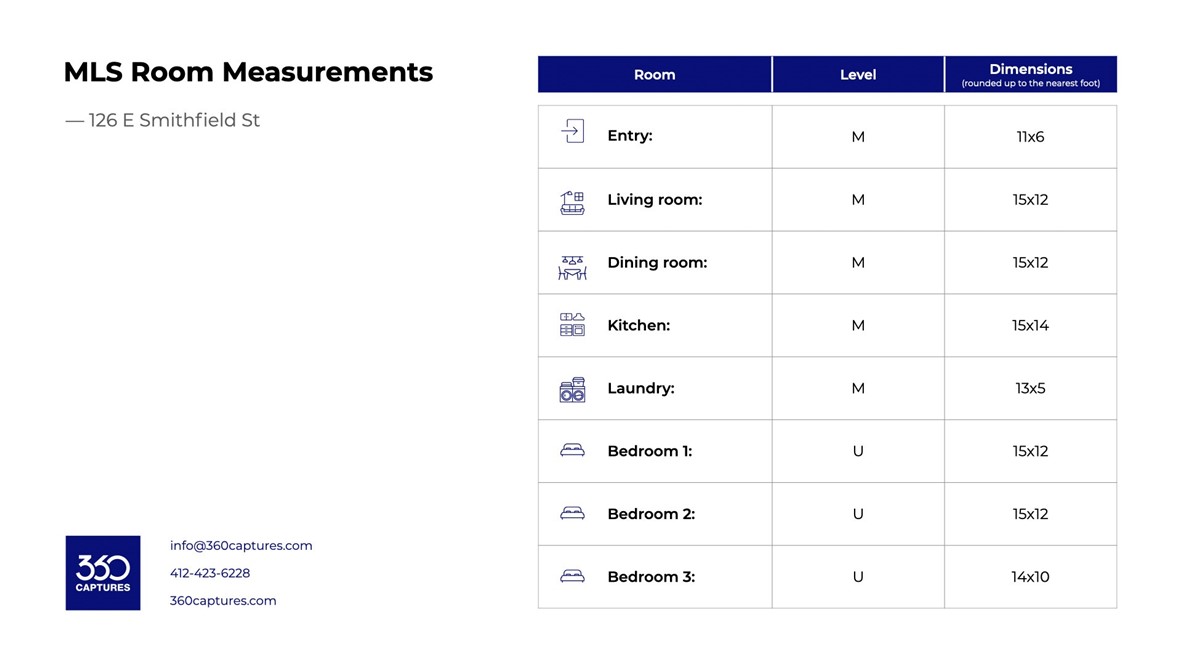This screenshot has width=1182, height=664.
Task: Click the Entry door icon
Action: (x=572, y=132)
